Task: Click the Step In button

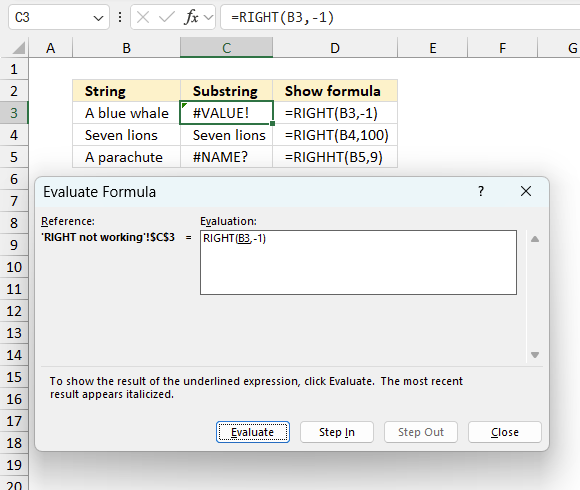Action: [337, 432]
